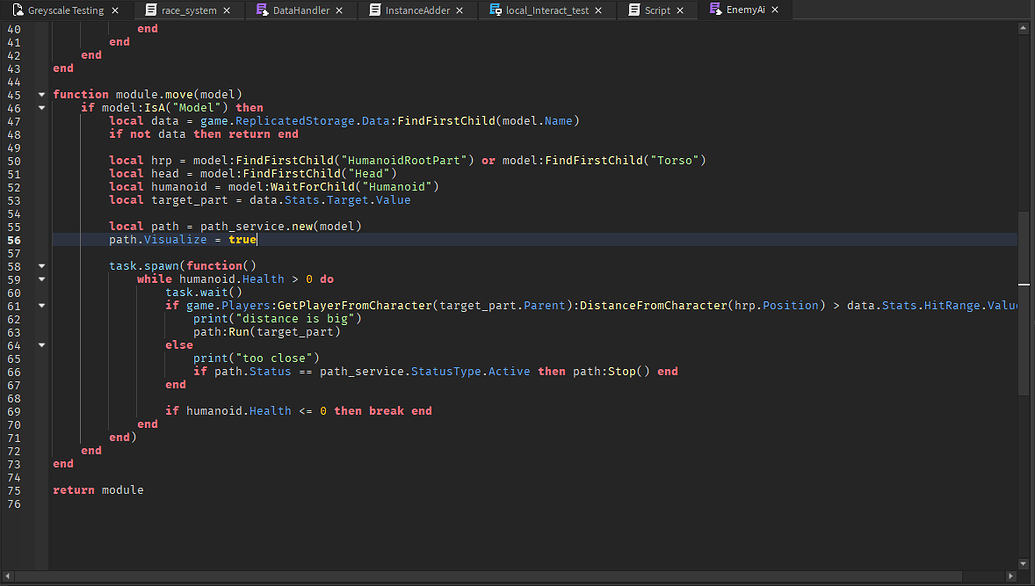Click line number 75 in the gutter

(x=14, y=490)
